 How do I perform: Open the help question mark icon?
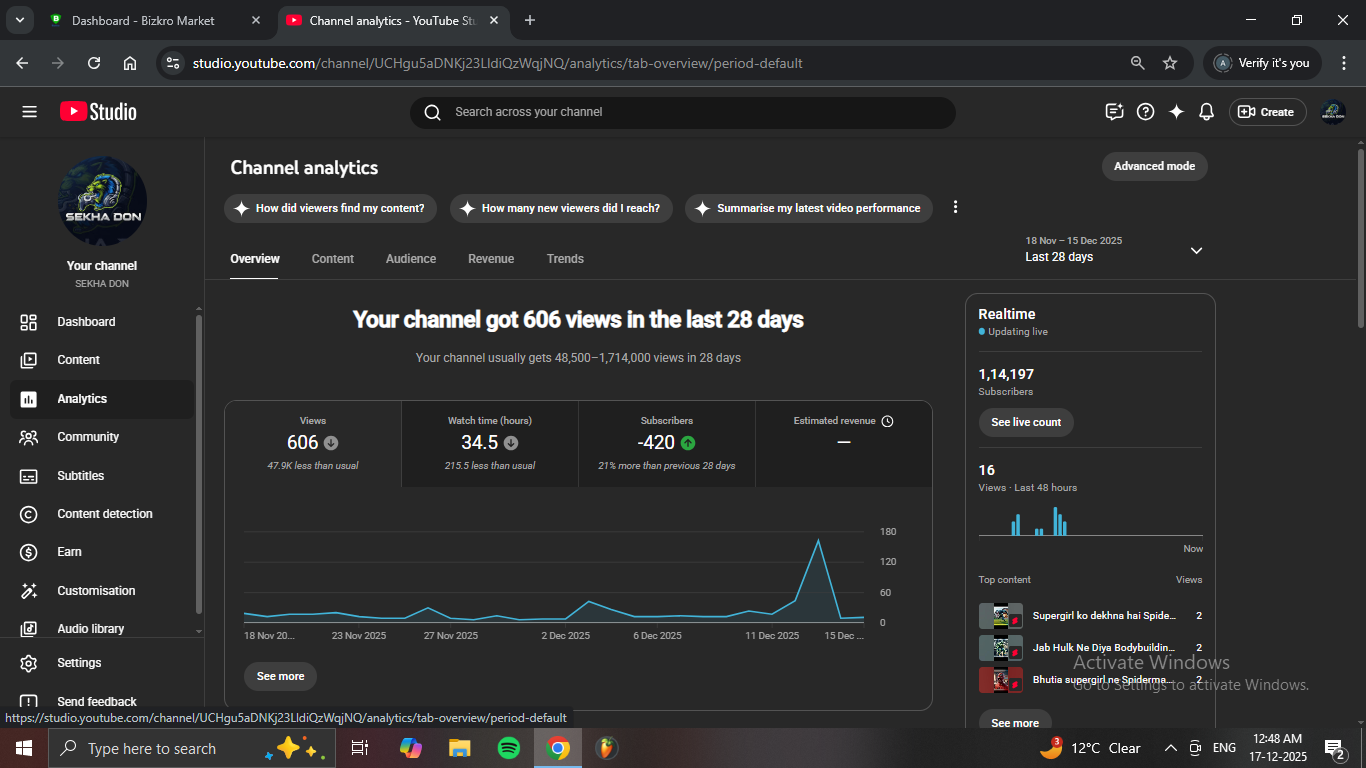pyautogui.click(x=1146, y=112)
